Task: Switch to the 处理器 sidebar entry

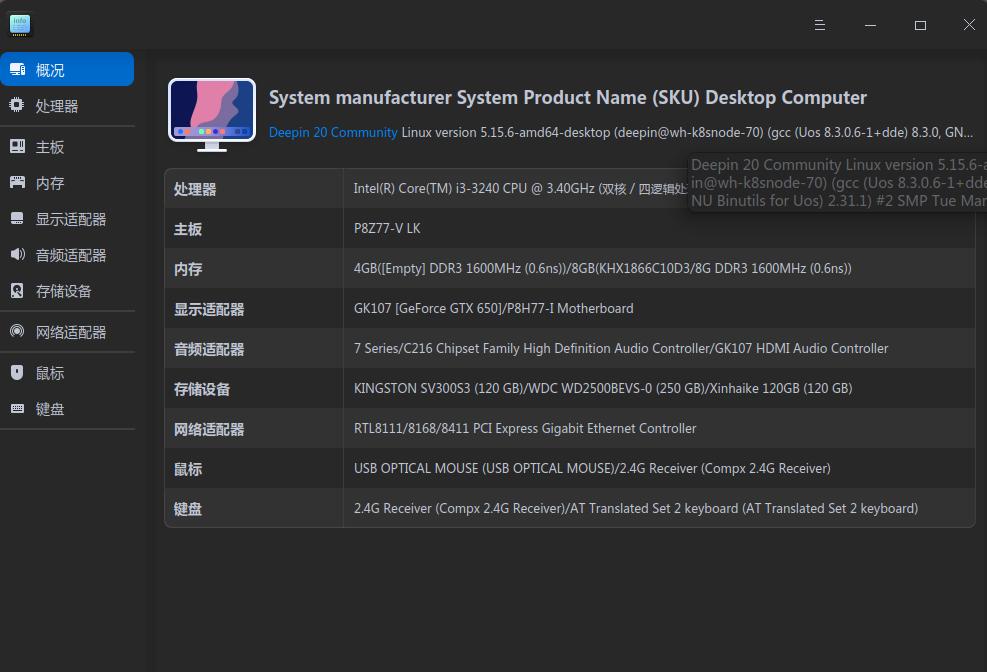Action: pyautogui.click(x=55, y=105)
